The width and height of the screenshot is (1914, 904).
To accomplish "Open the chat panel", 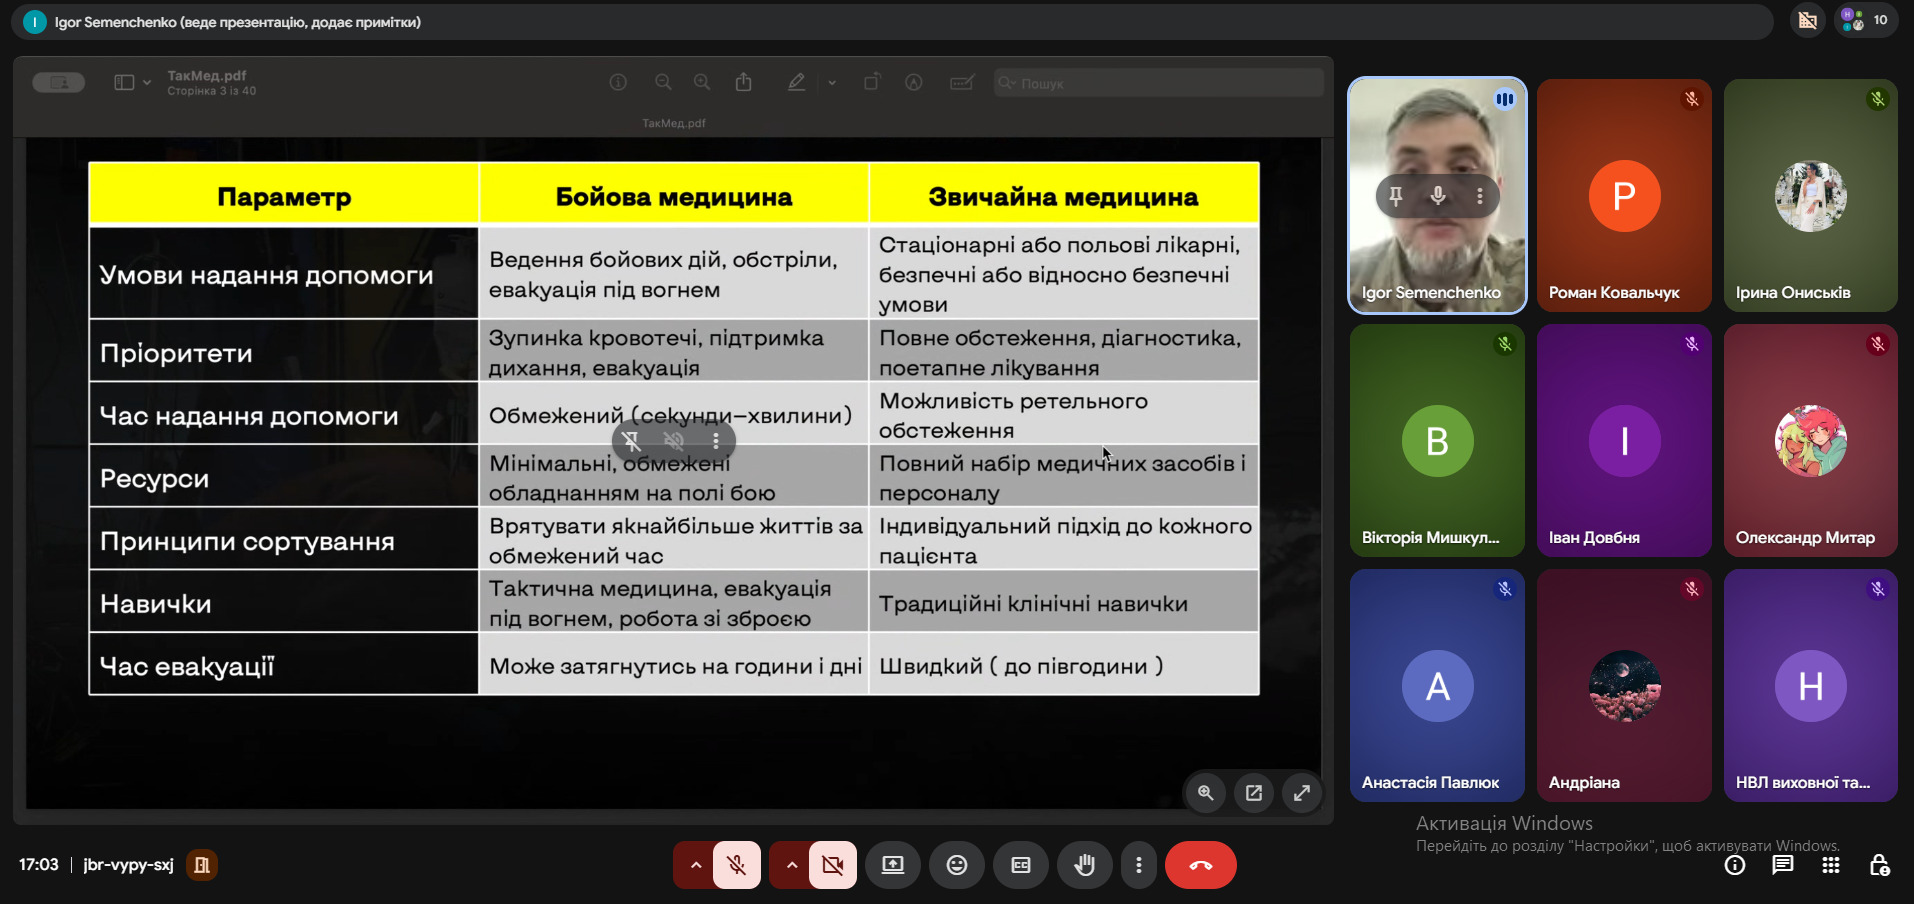I will pyautogui.click(x=1782, y=865).
